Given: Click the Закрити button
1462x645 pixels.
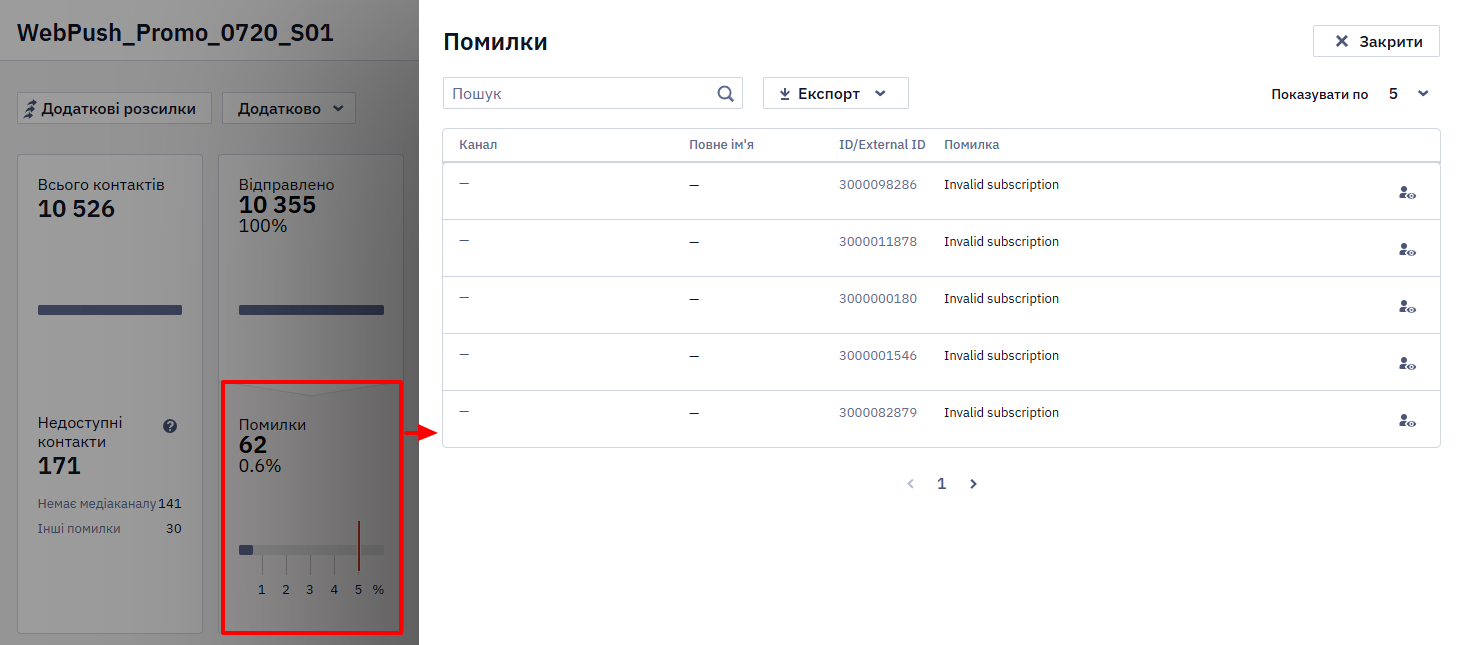Looking at the screenshot, I should [1376, 41].
